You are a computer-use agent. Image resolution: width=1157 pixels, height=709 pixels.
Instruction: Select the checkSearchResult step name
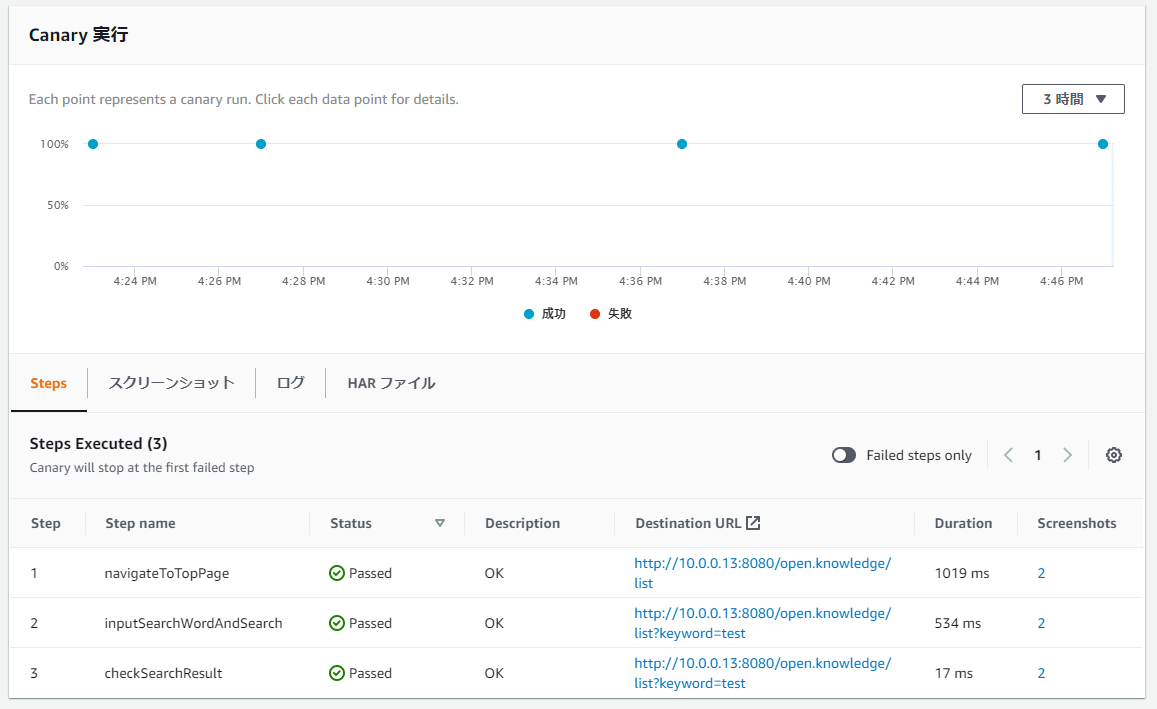pos(163,674)
